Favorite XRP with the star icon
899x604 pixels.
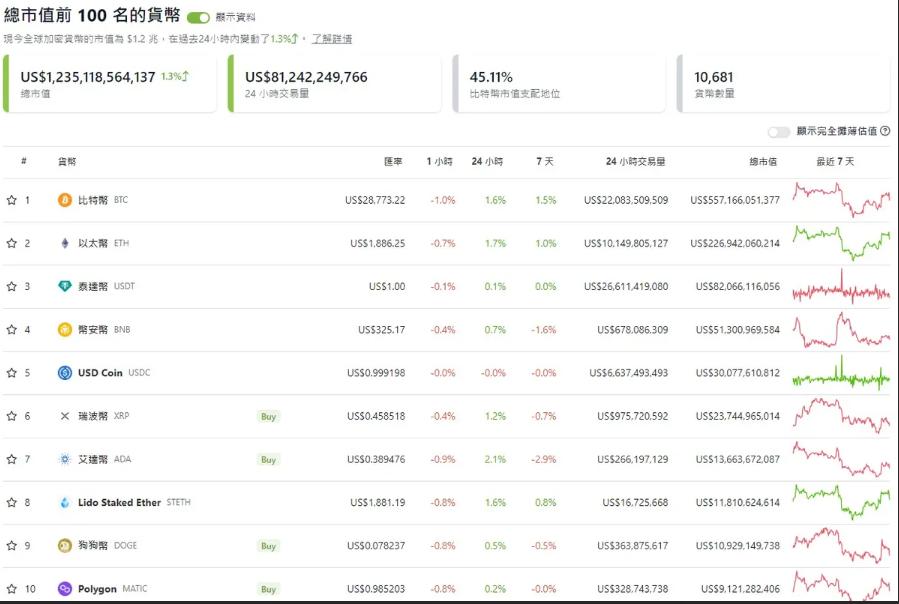pos(11,416)
